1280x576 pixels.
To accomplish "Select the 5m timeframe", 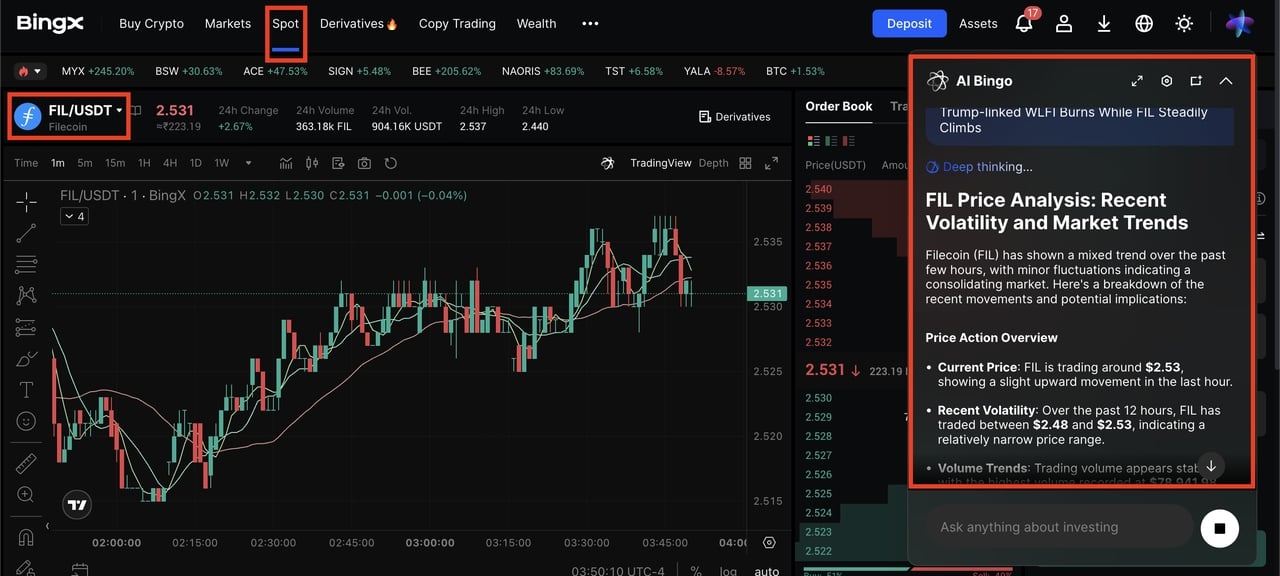I will pyautogui.click(x=85, y=163).
